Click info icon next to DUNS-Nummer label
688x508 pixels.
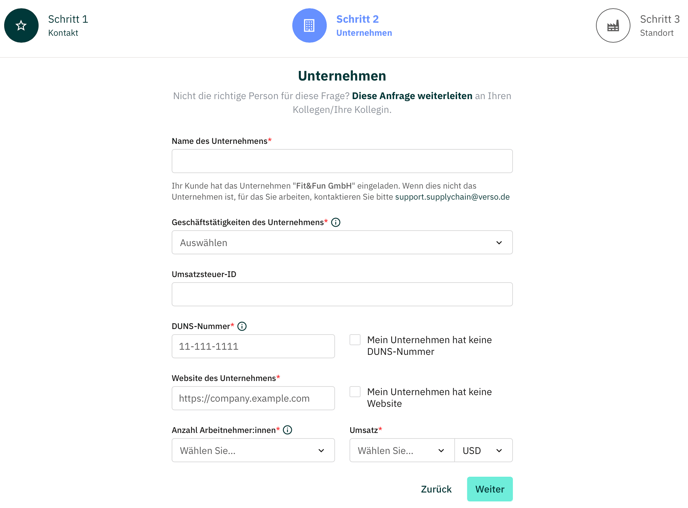point(242,326)
